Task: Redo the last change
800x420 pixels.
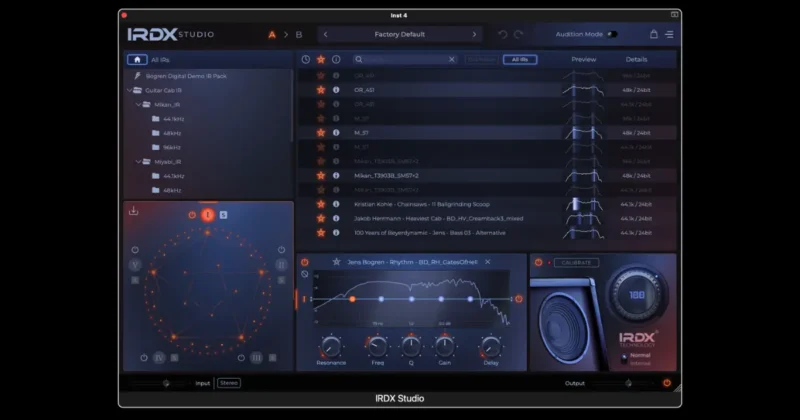Action: pos(519,34)
